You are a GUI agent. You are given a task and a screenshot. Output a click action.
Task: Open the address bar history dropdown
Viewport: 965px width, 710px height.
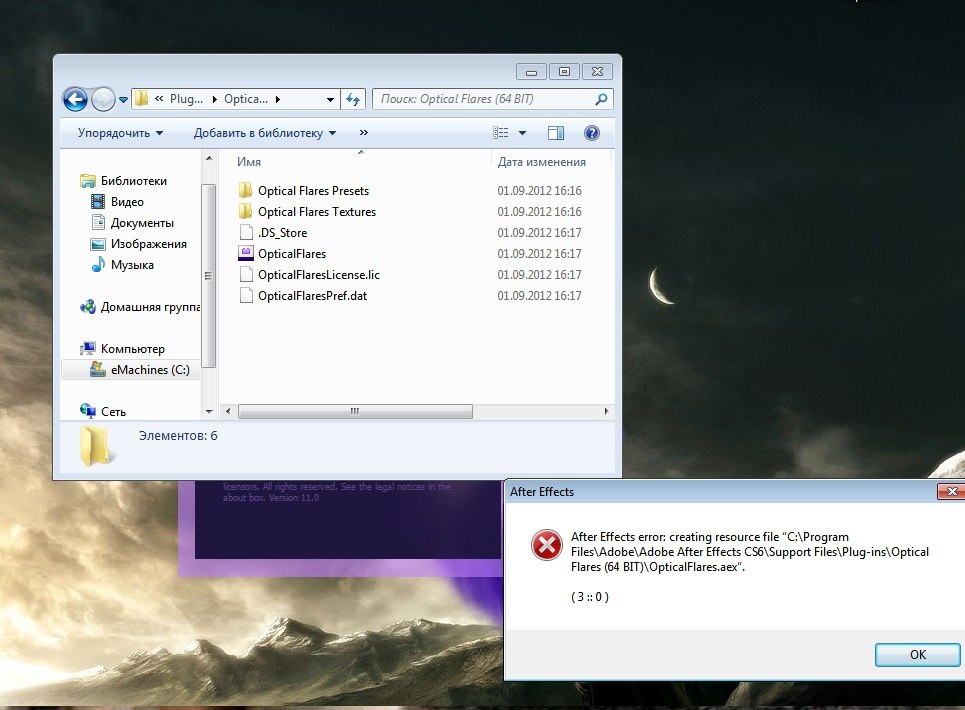[x=330, y=99]
